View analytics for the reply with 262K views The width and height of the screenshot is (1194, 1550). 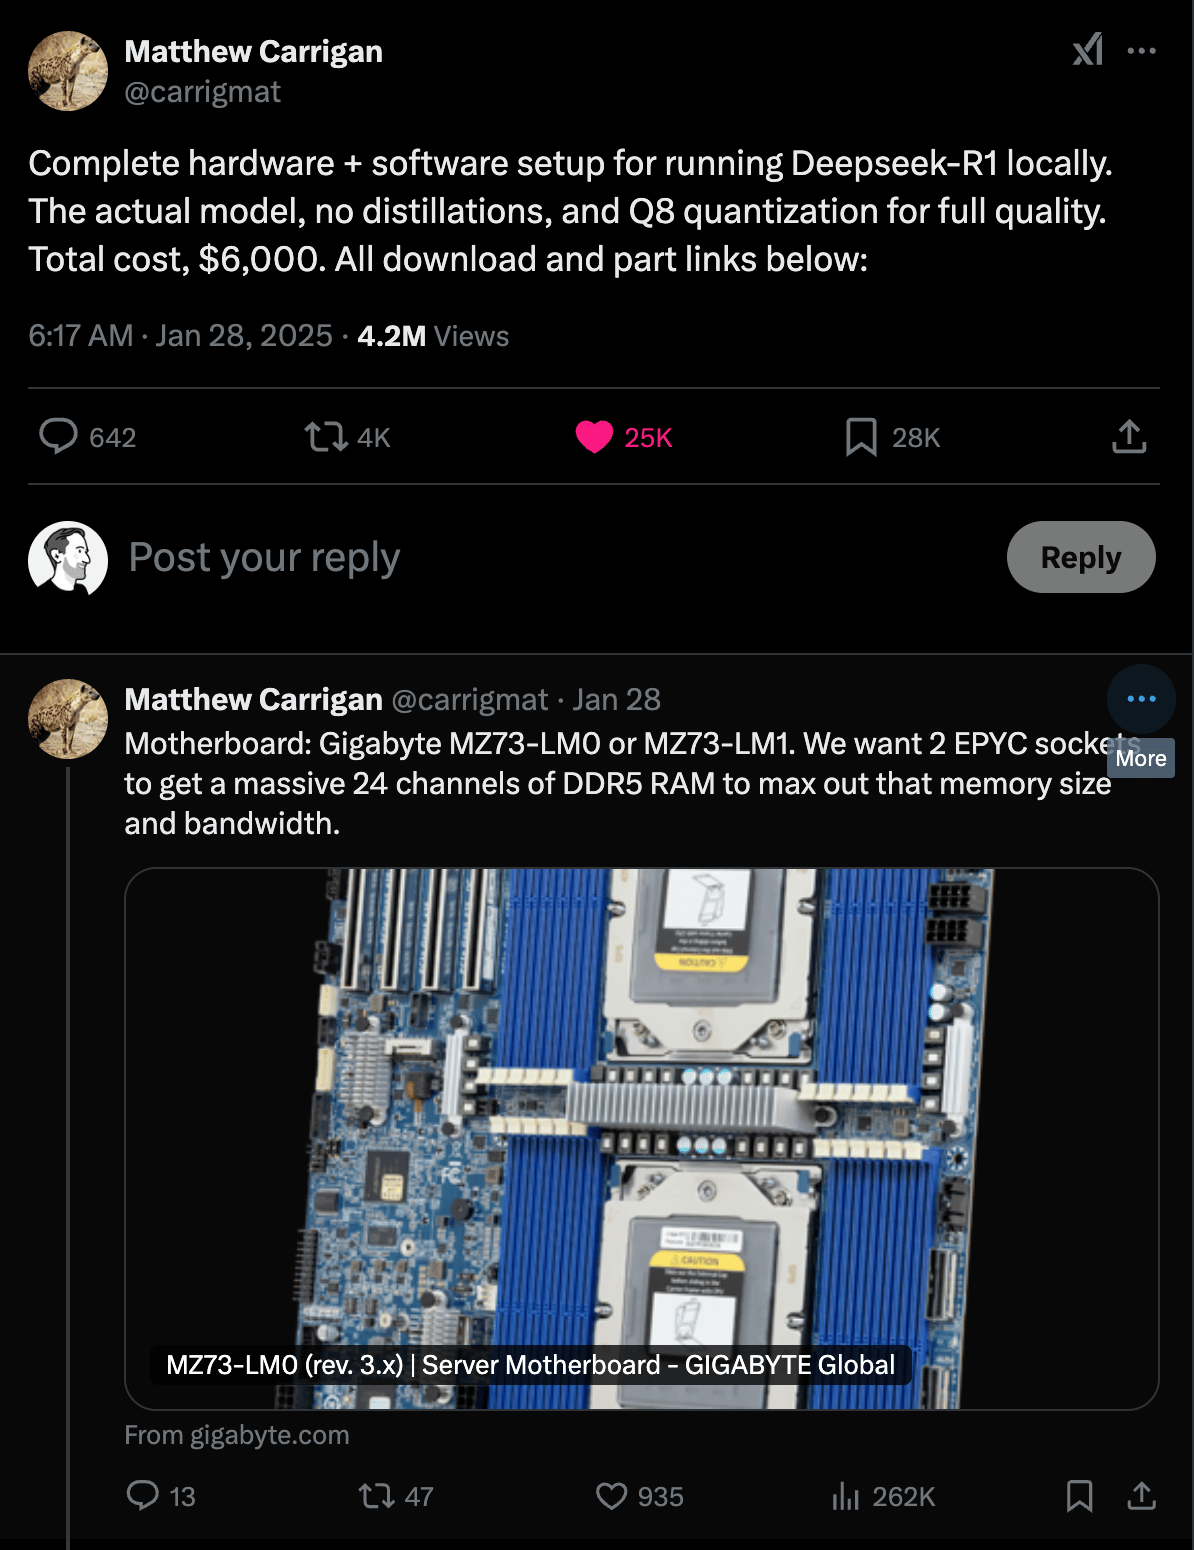[846, 1496]
